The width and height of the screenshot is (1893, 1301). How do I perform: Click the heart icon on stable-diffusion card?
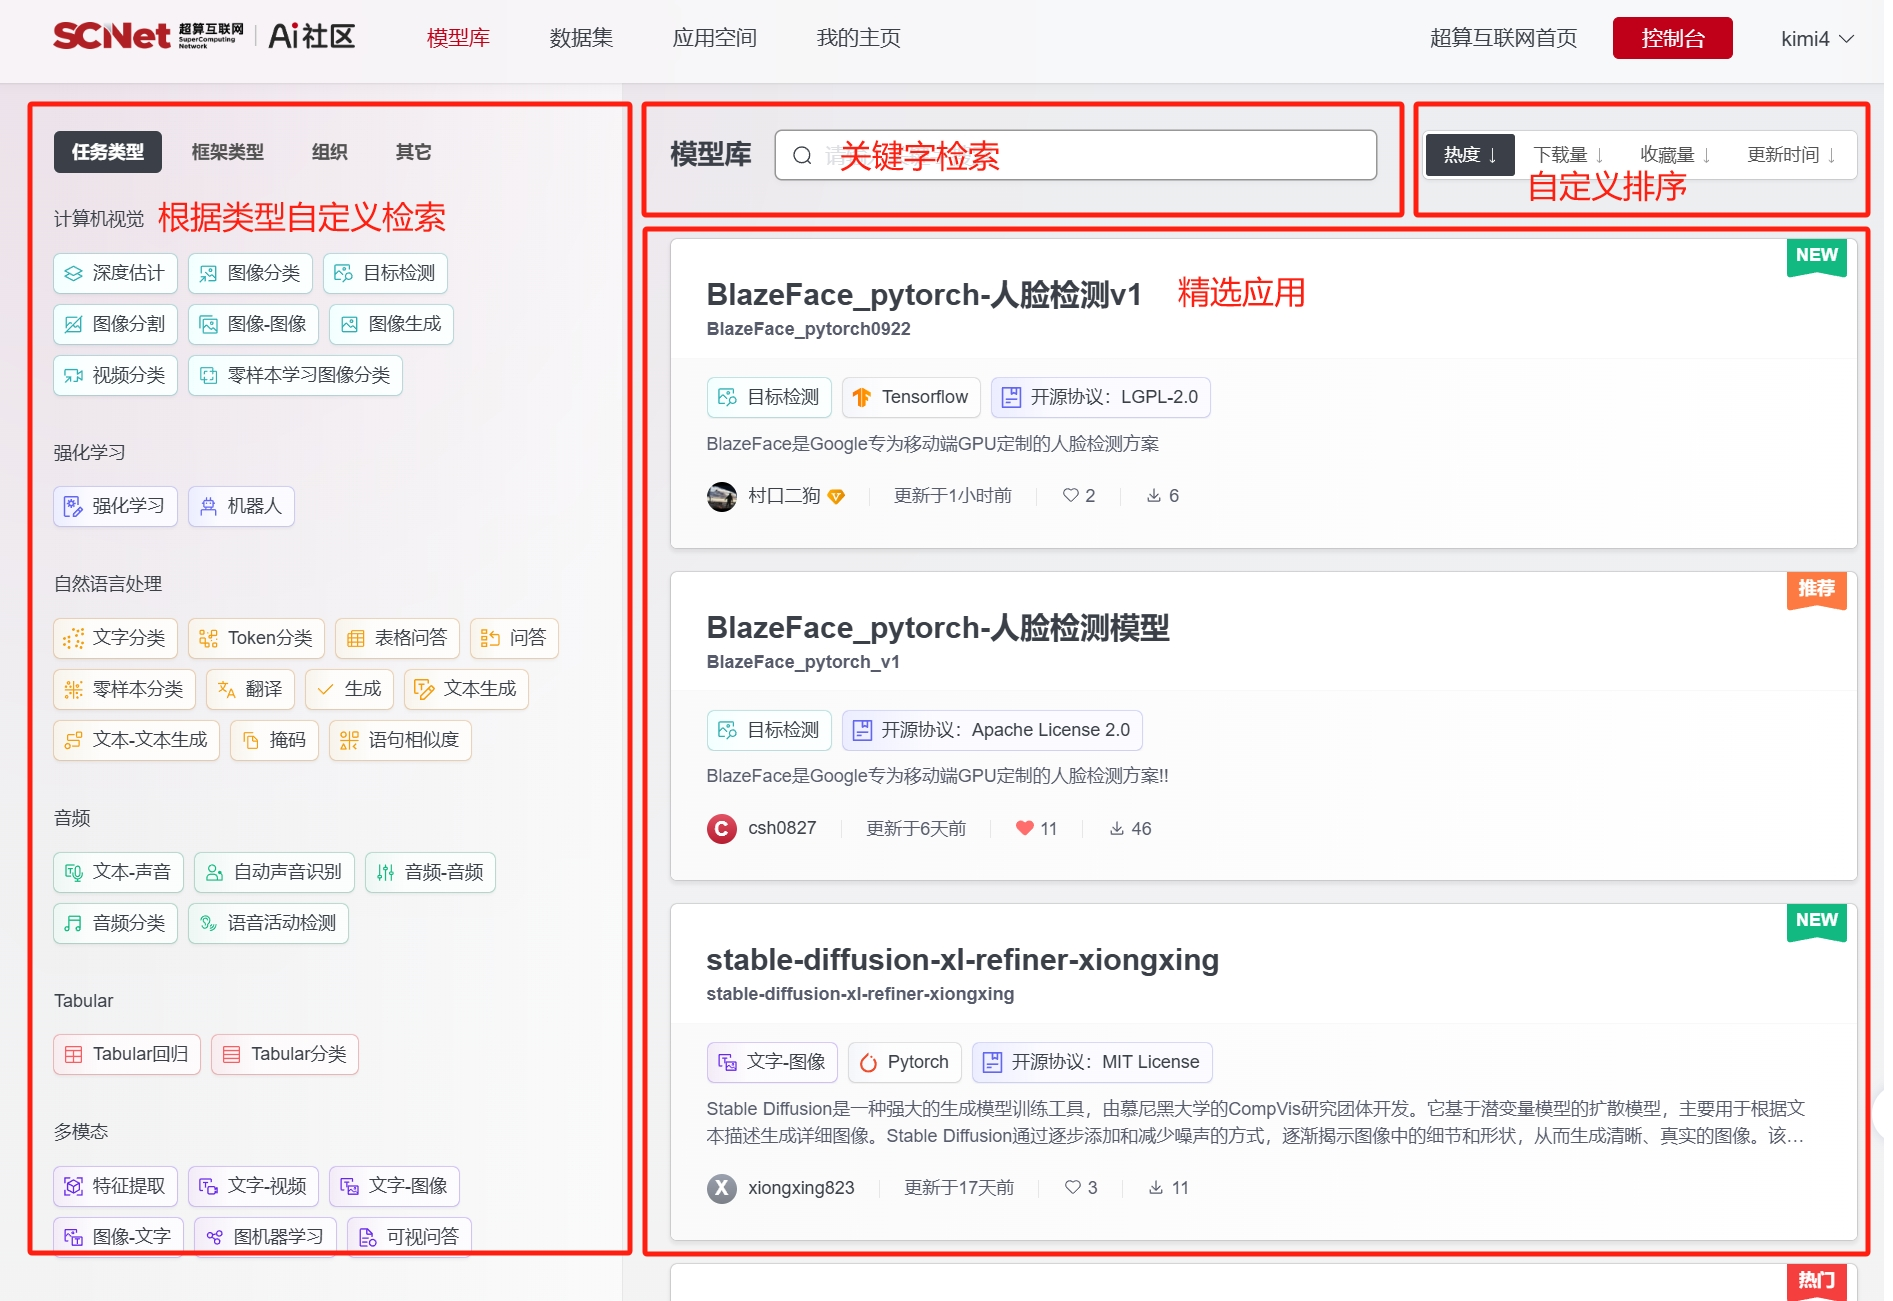tap(1072, 1187)
